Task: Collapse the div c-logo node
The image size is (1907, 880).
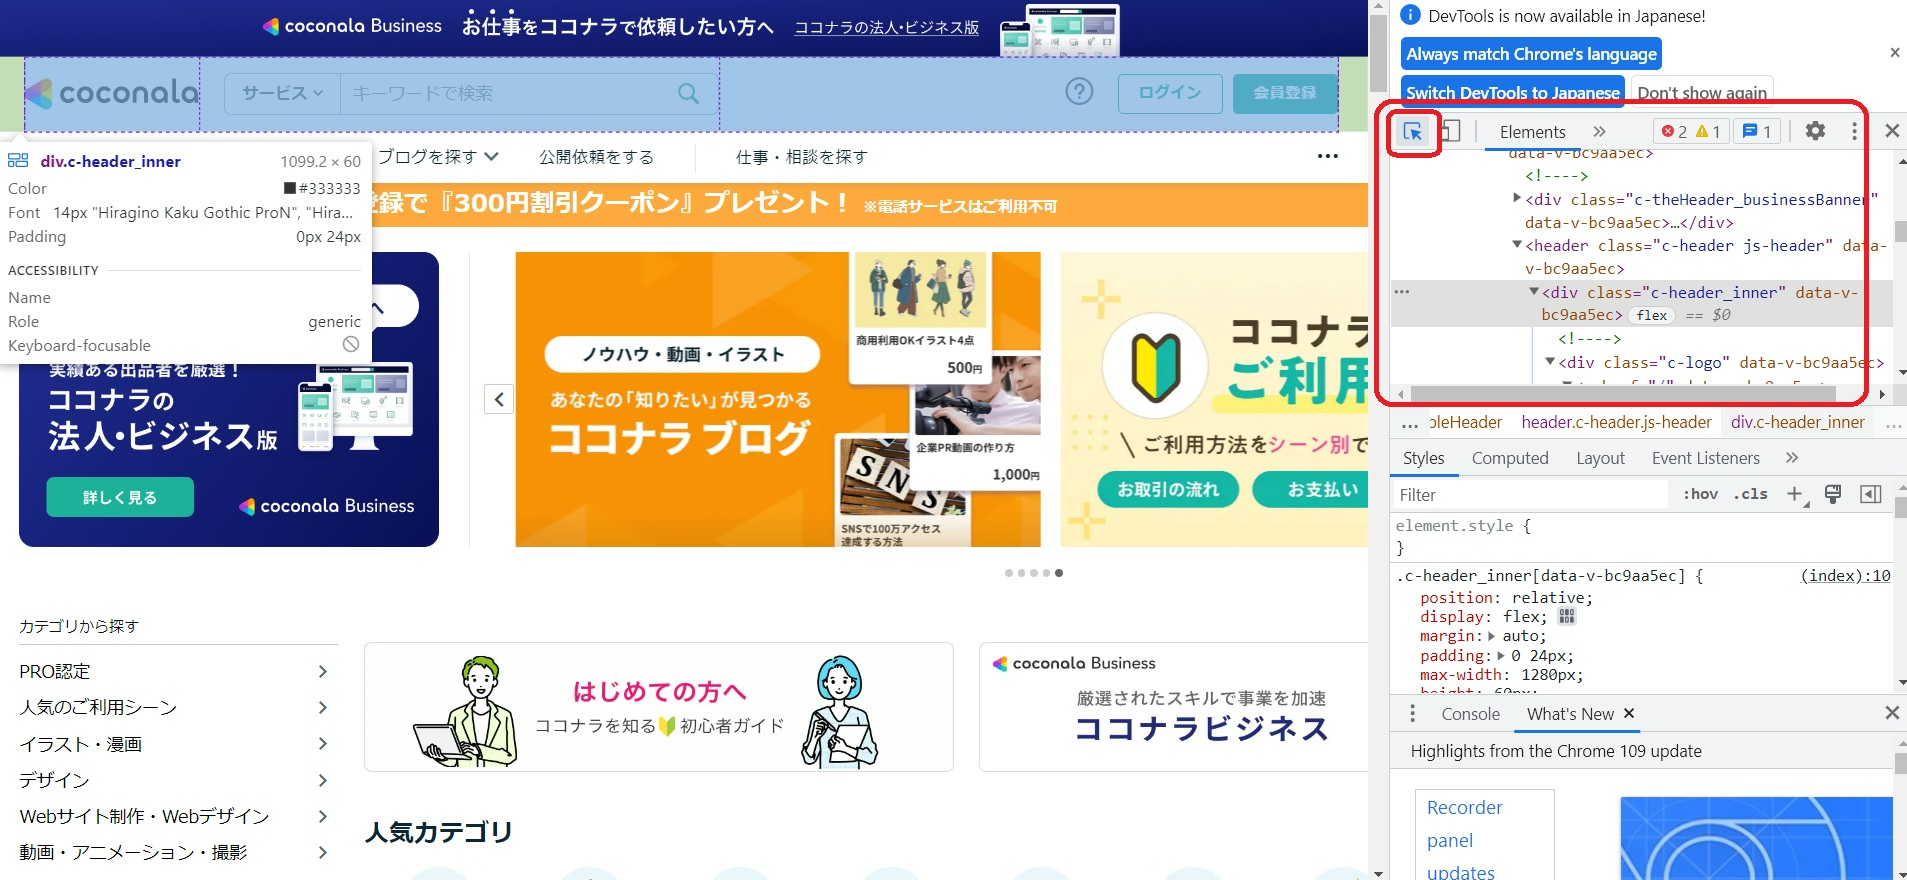Action: 1550,362
